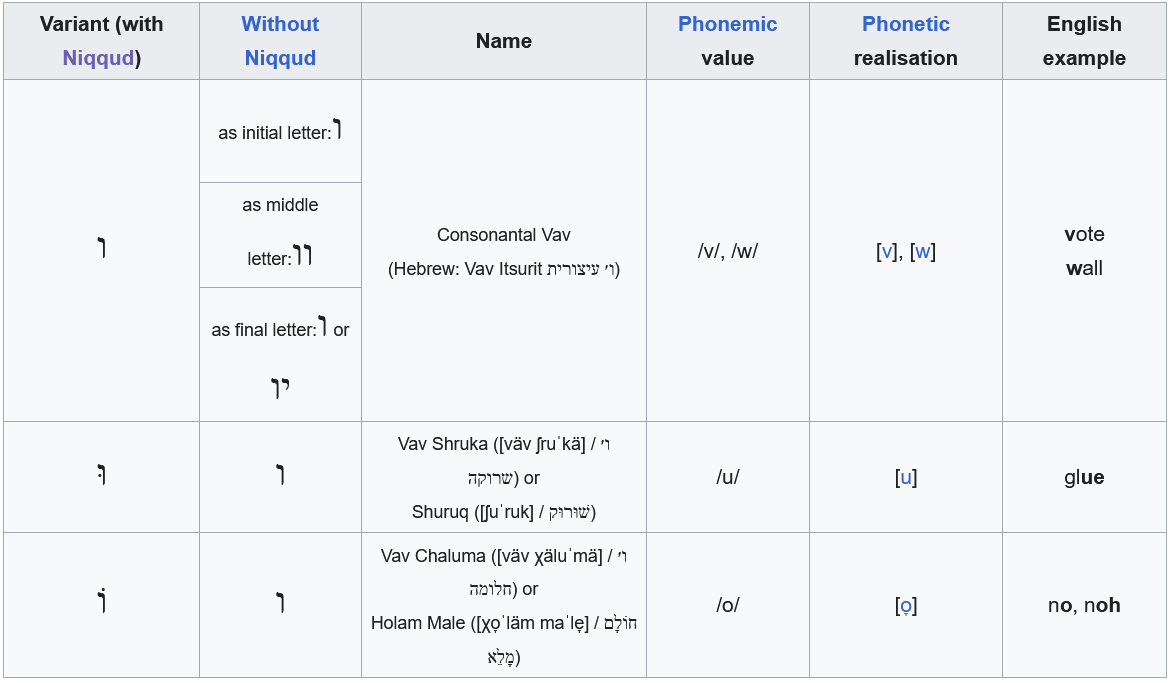Click the [w] phonetic symbol link
This screenshot has width=1174, height=683.
pyautogui.click(x=923, y=251)
